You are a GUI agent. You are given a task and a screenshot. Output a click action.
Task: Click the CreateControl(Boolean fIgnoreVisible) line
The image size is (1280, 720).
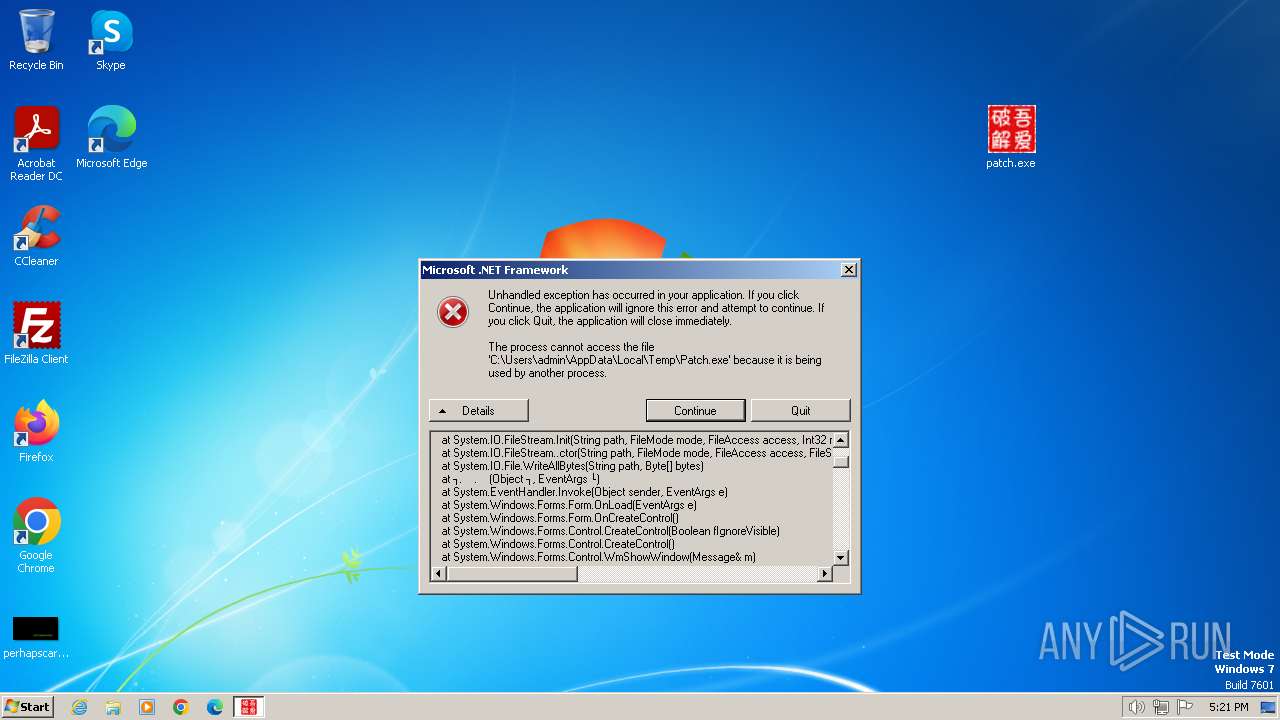pyautogui.click(x=610, y=531)
